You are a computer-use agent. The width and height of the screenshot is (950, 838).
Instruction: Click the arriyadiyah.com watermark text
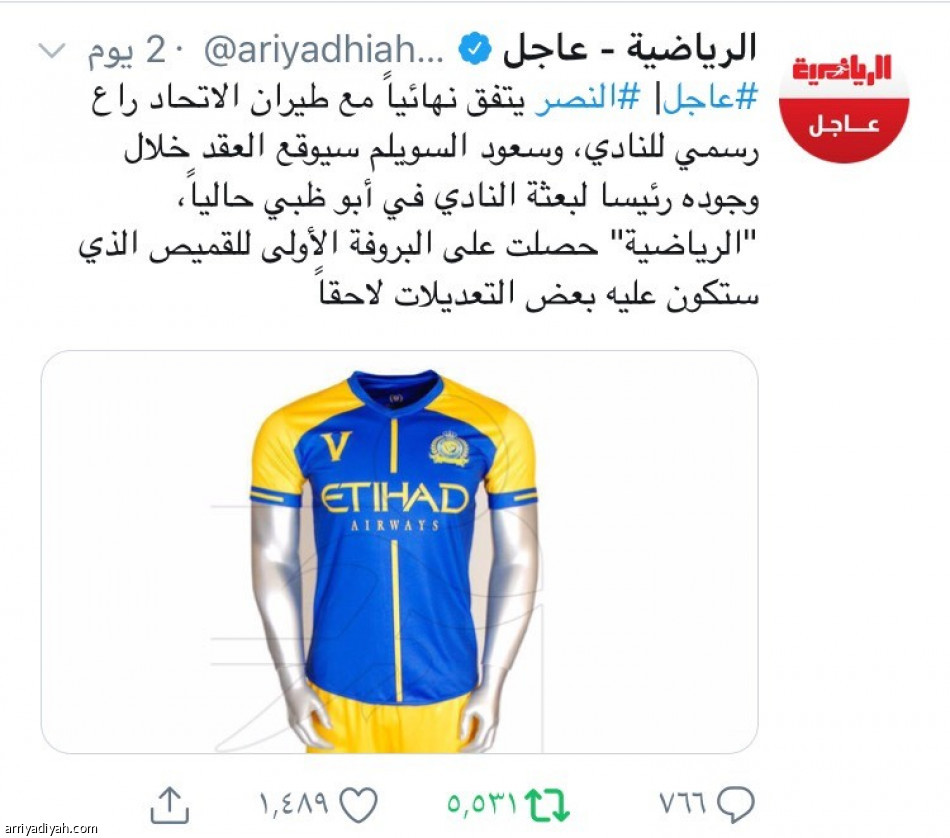tap(49, 828)
